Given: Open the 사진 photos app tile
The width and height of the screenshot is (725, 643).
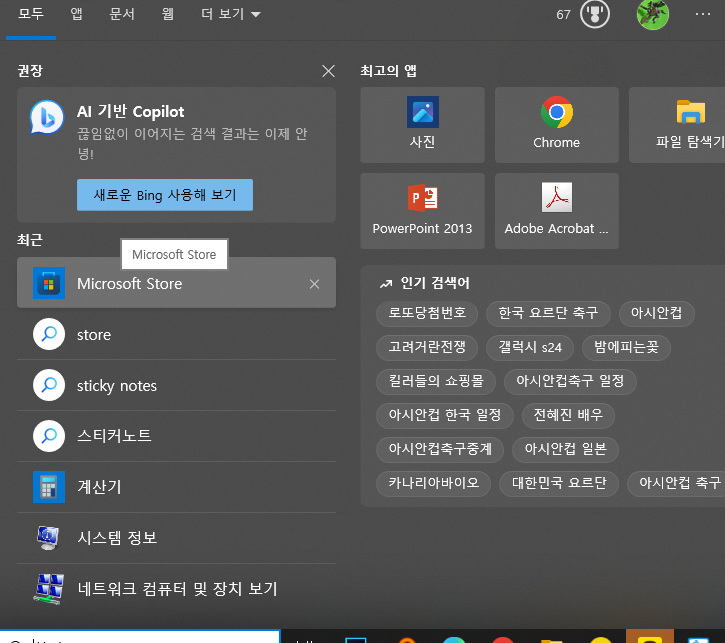Looking at the screenshot, I should [x=422, y=125].
